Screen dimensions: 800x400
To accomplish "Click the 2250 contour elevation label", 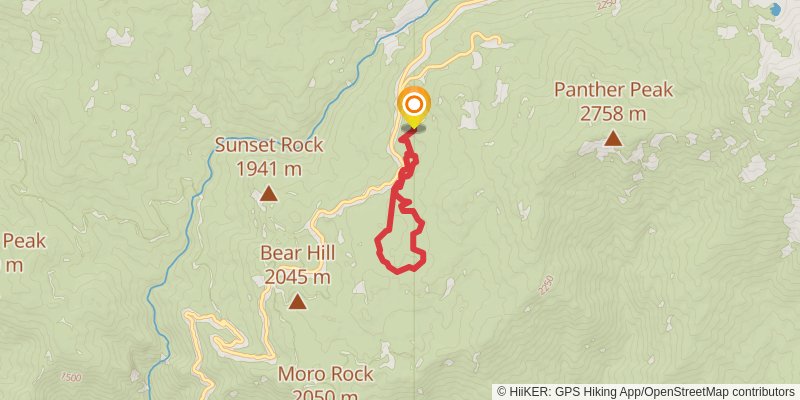I will [x=544, y=286].
